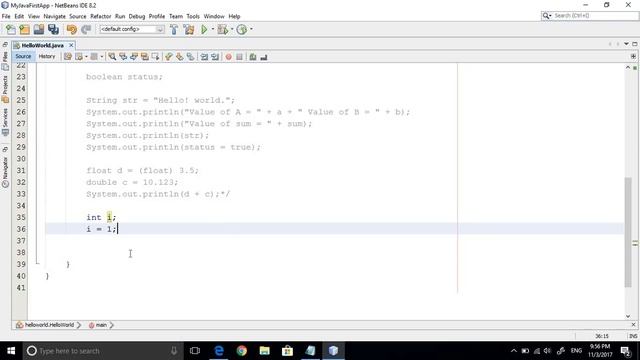Open the Tools menu

tap(193, 16)
